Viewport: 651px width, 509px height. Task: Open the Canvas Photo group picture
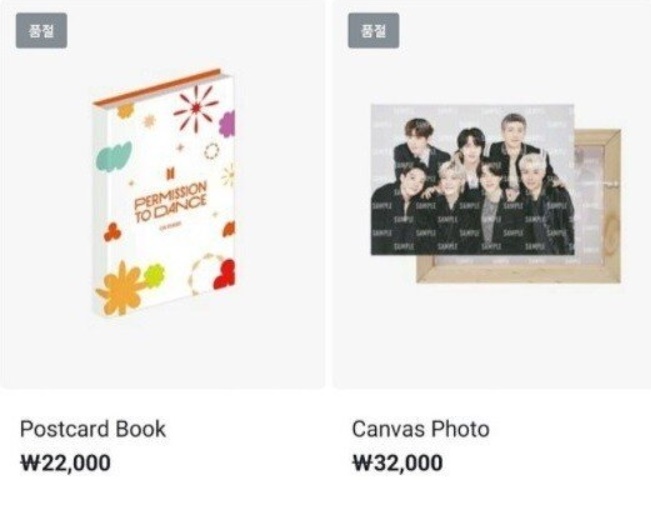(x=472, y=179)
